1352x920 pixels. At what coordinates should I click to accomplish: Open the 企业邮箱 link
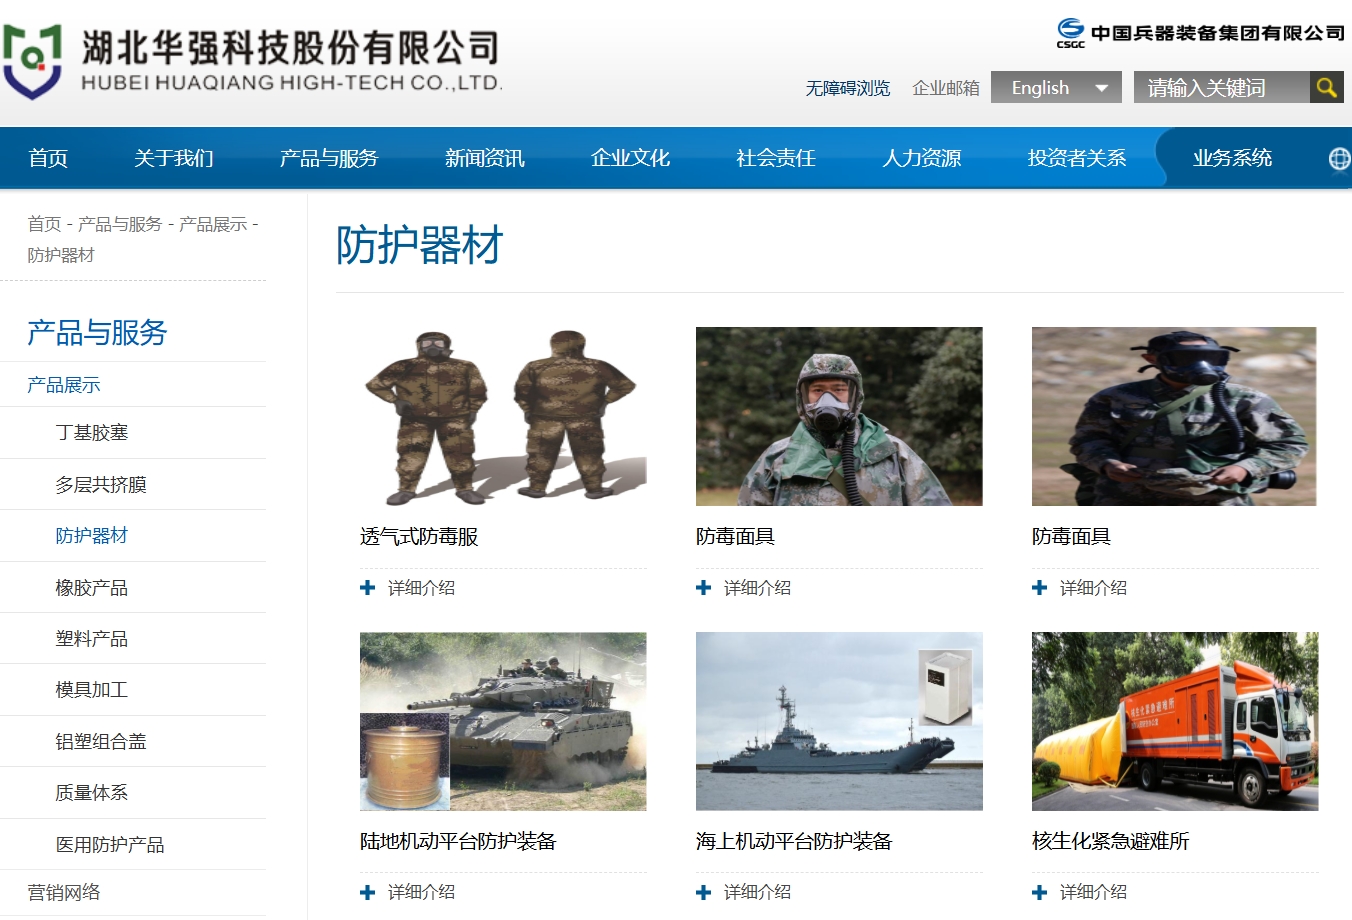[946, 88]
